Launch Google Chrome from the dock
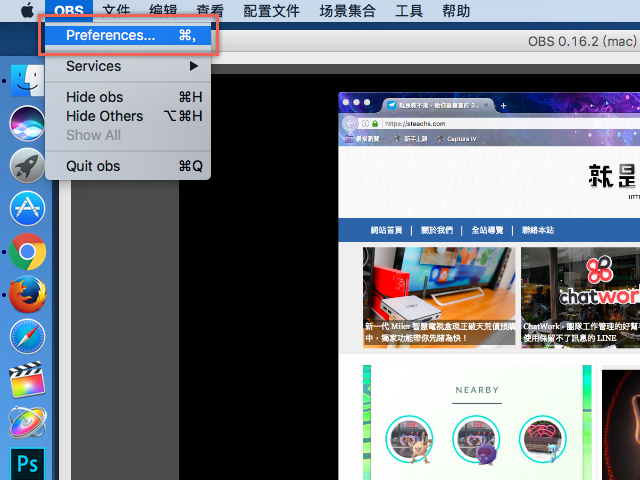This screenshot has width=640, height=480. 27,251
